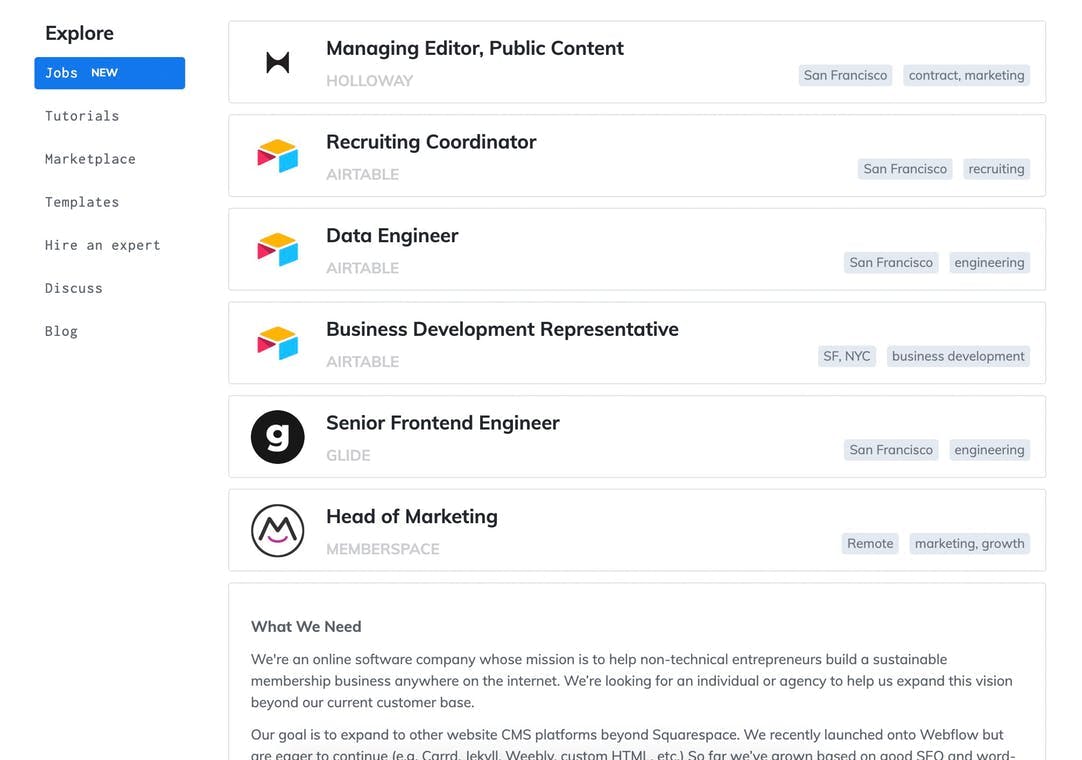1082x760 pixels.
Task: Click the Airtable logo beside Data Engineer
Action: 277,249
